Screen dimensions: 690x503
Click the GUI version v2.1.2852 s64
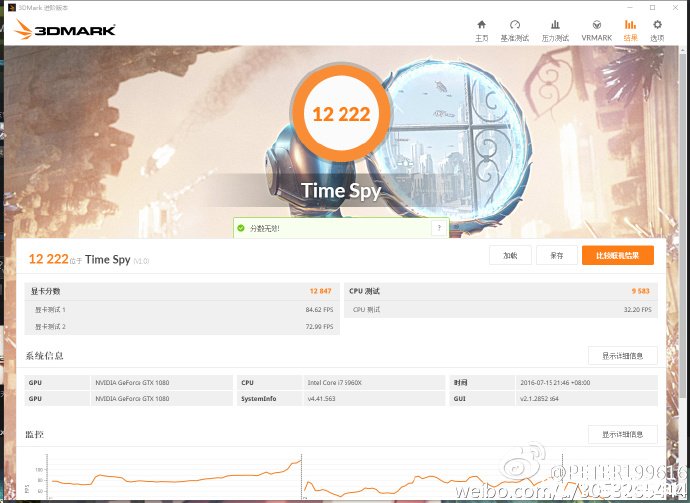point(539,399)
